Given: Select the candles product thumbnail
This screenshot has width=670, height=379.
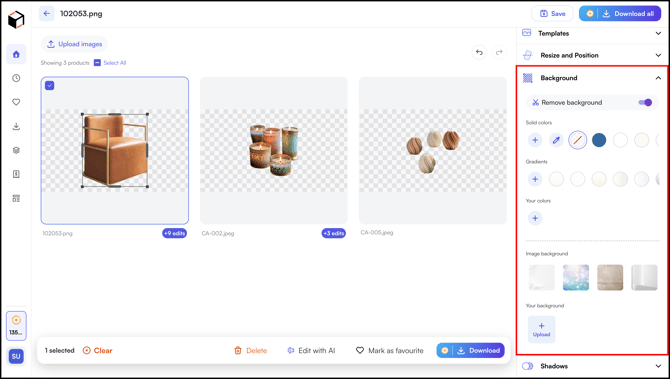Looking at the screenshot, I should point(274,150).
